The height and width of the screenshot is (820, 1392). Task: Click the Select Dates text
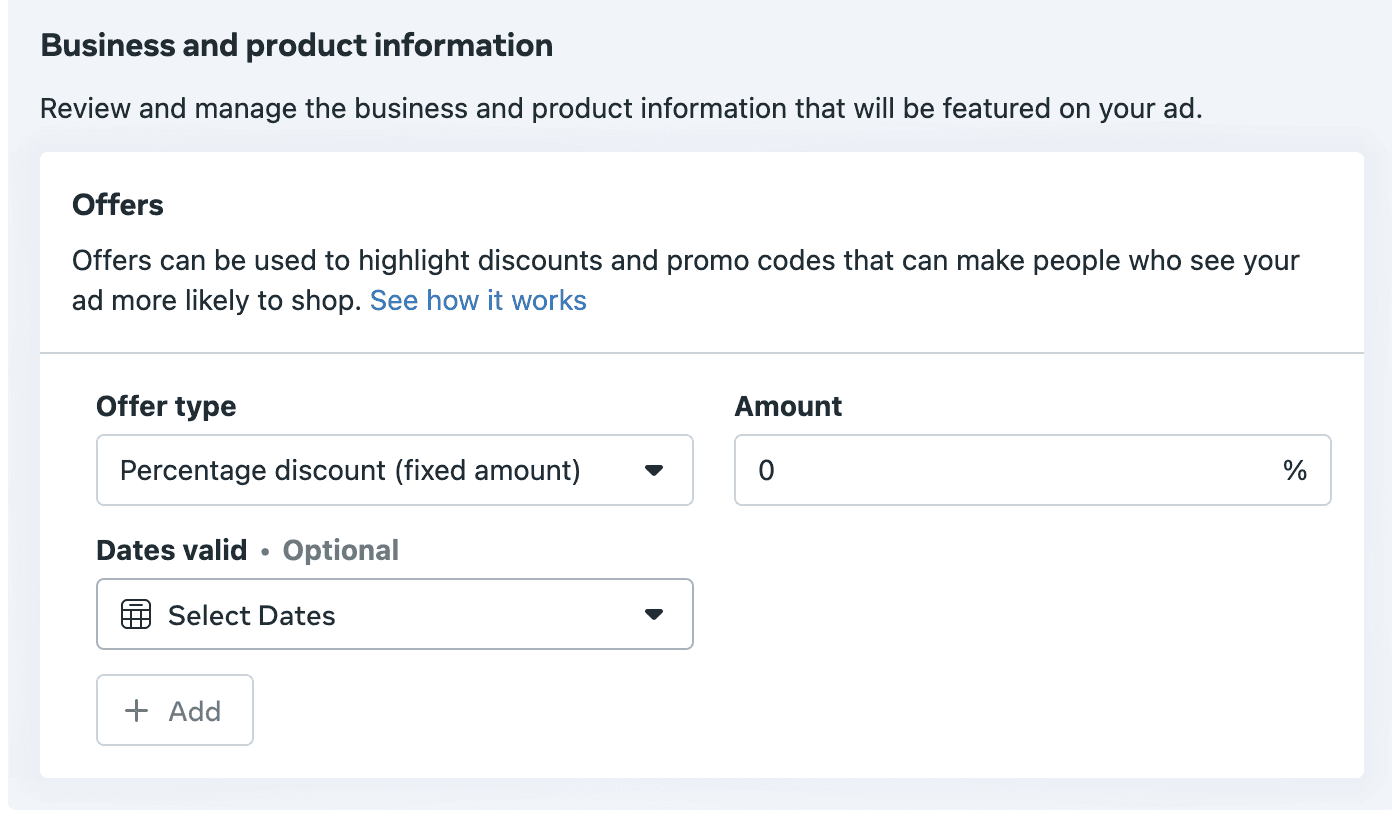coord(250,614)
